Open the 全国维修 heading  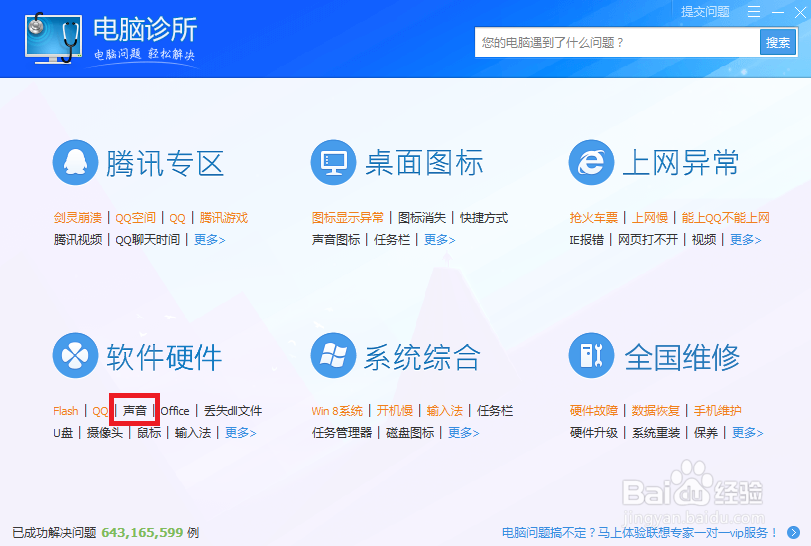click(x=682, y=357)
